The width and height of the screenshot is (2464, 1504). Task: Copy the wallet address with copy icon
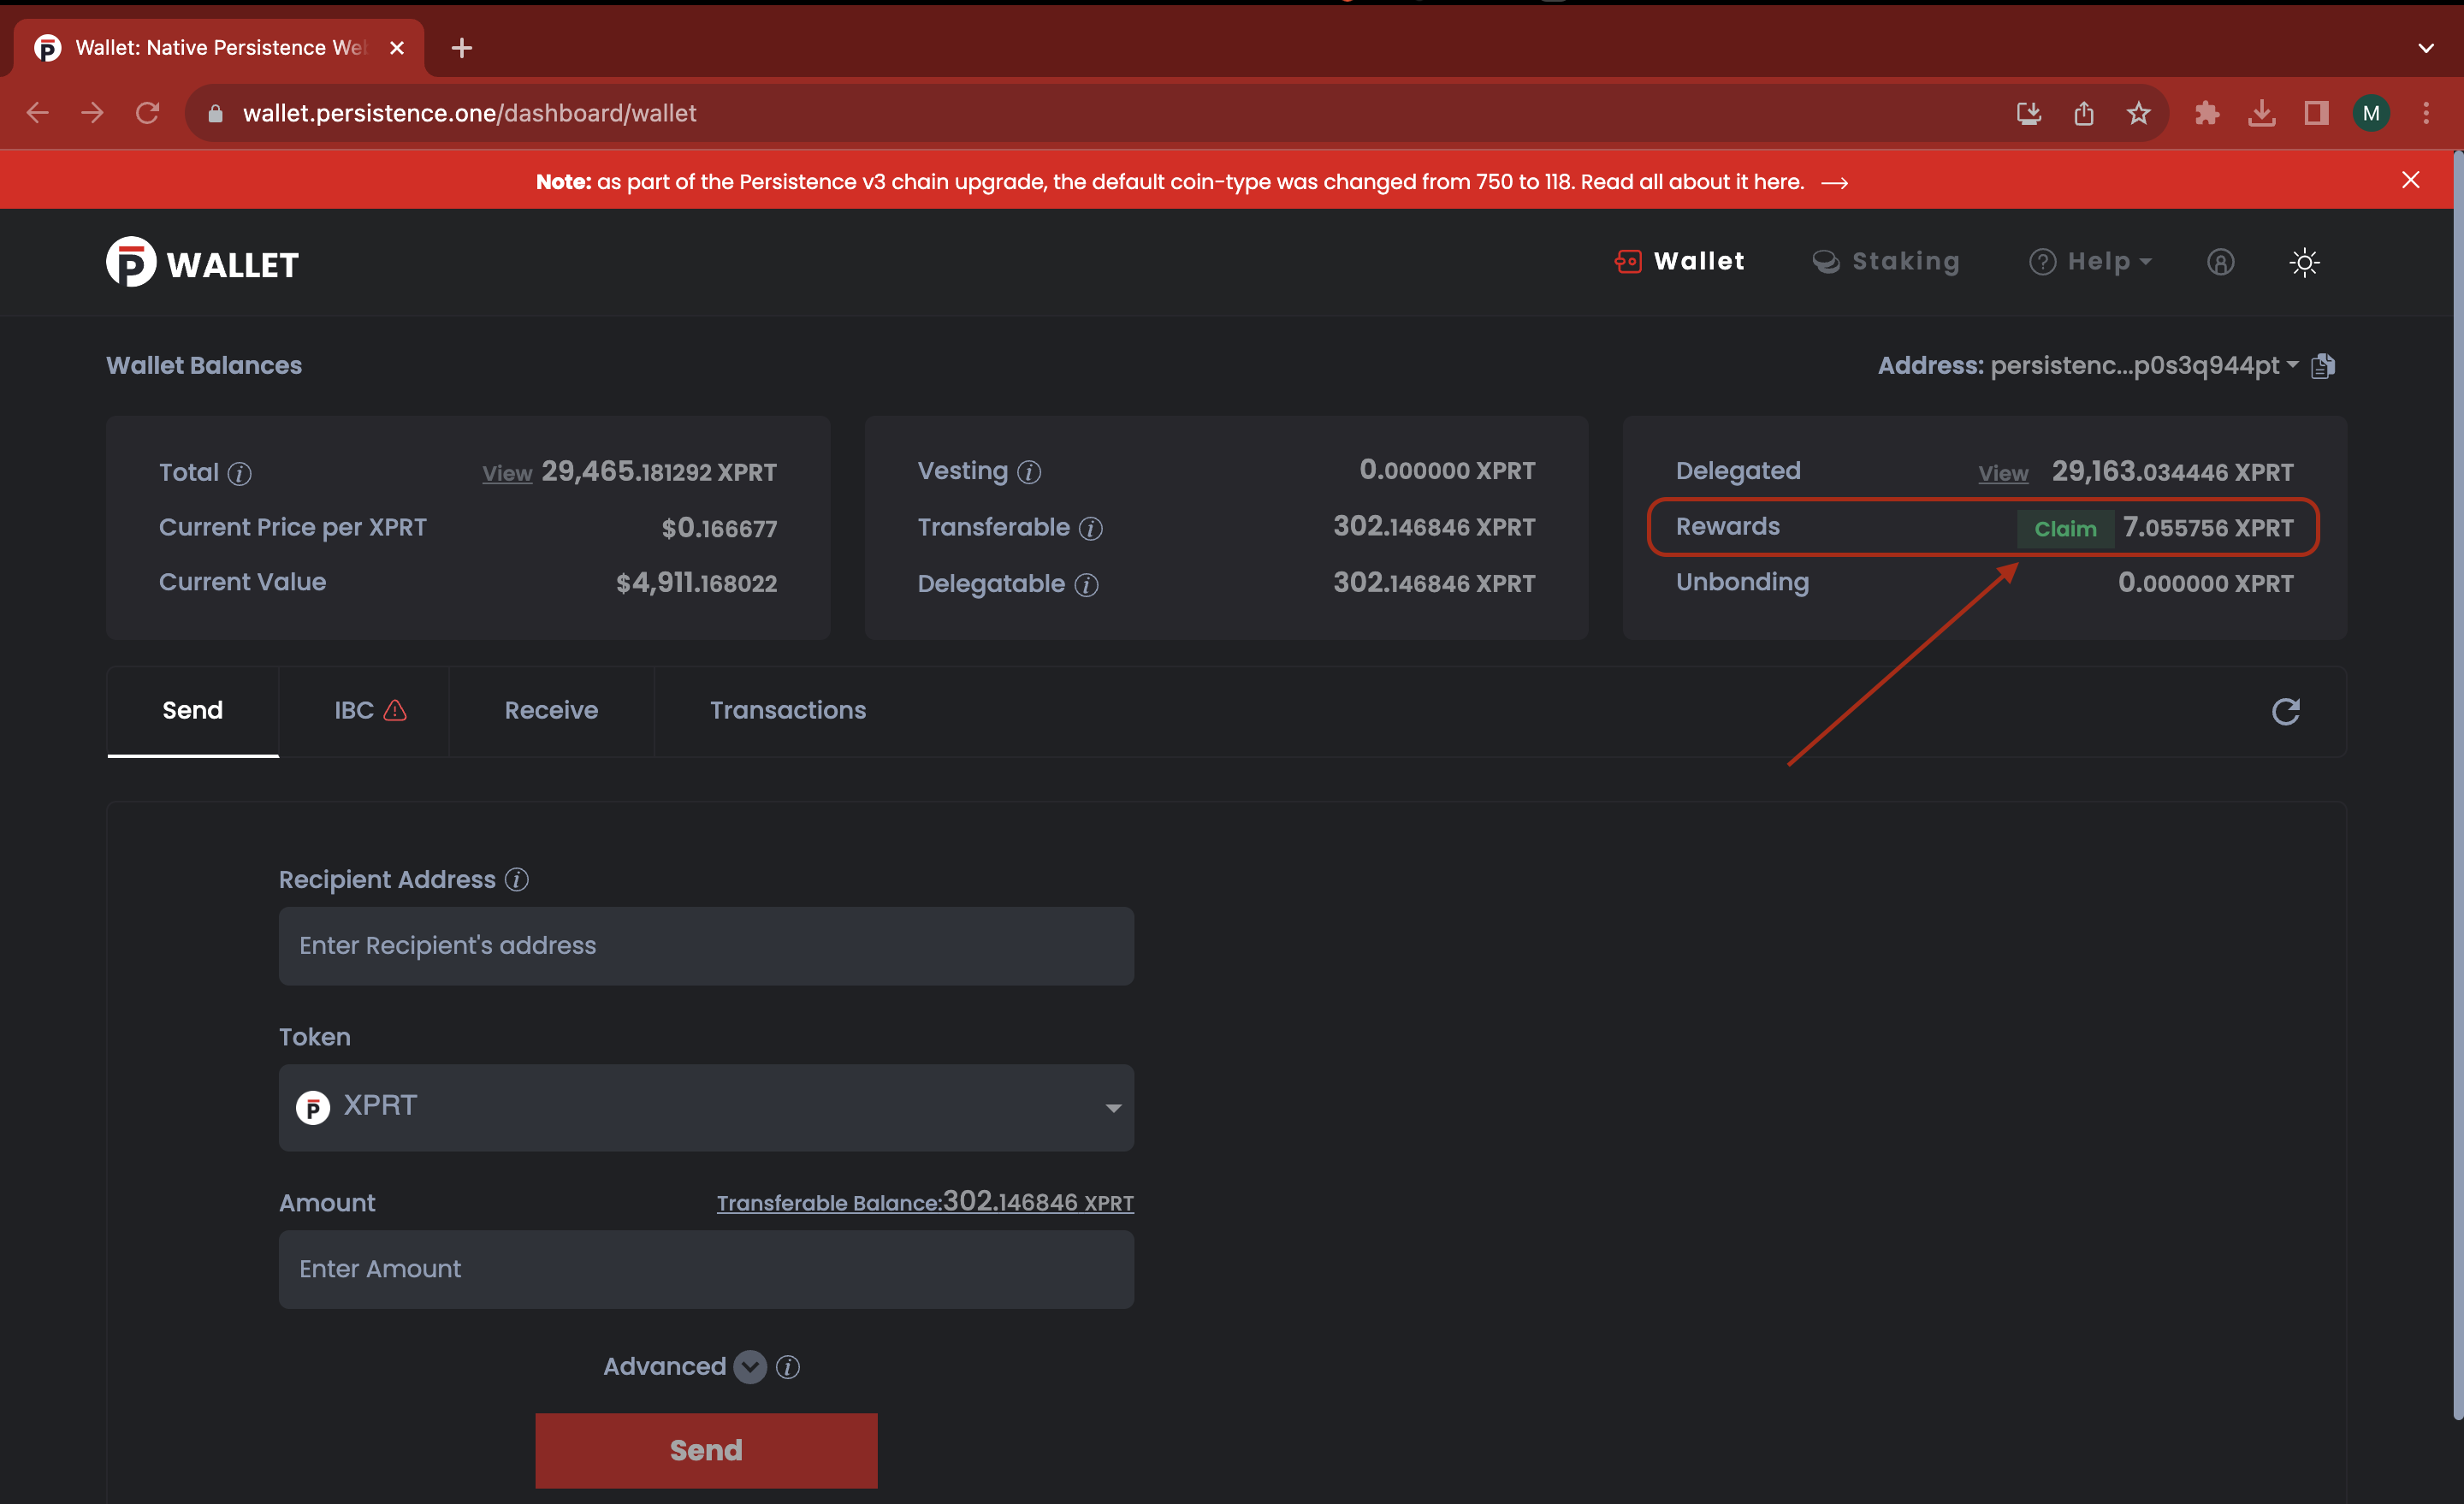tap(2323, 366)
